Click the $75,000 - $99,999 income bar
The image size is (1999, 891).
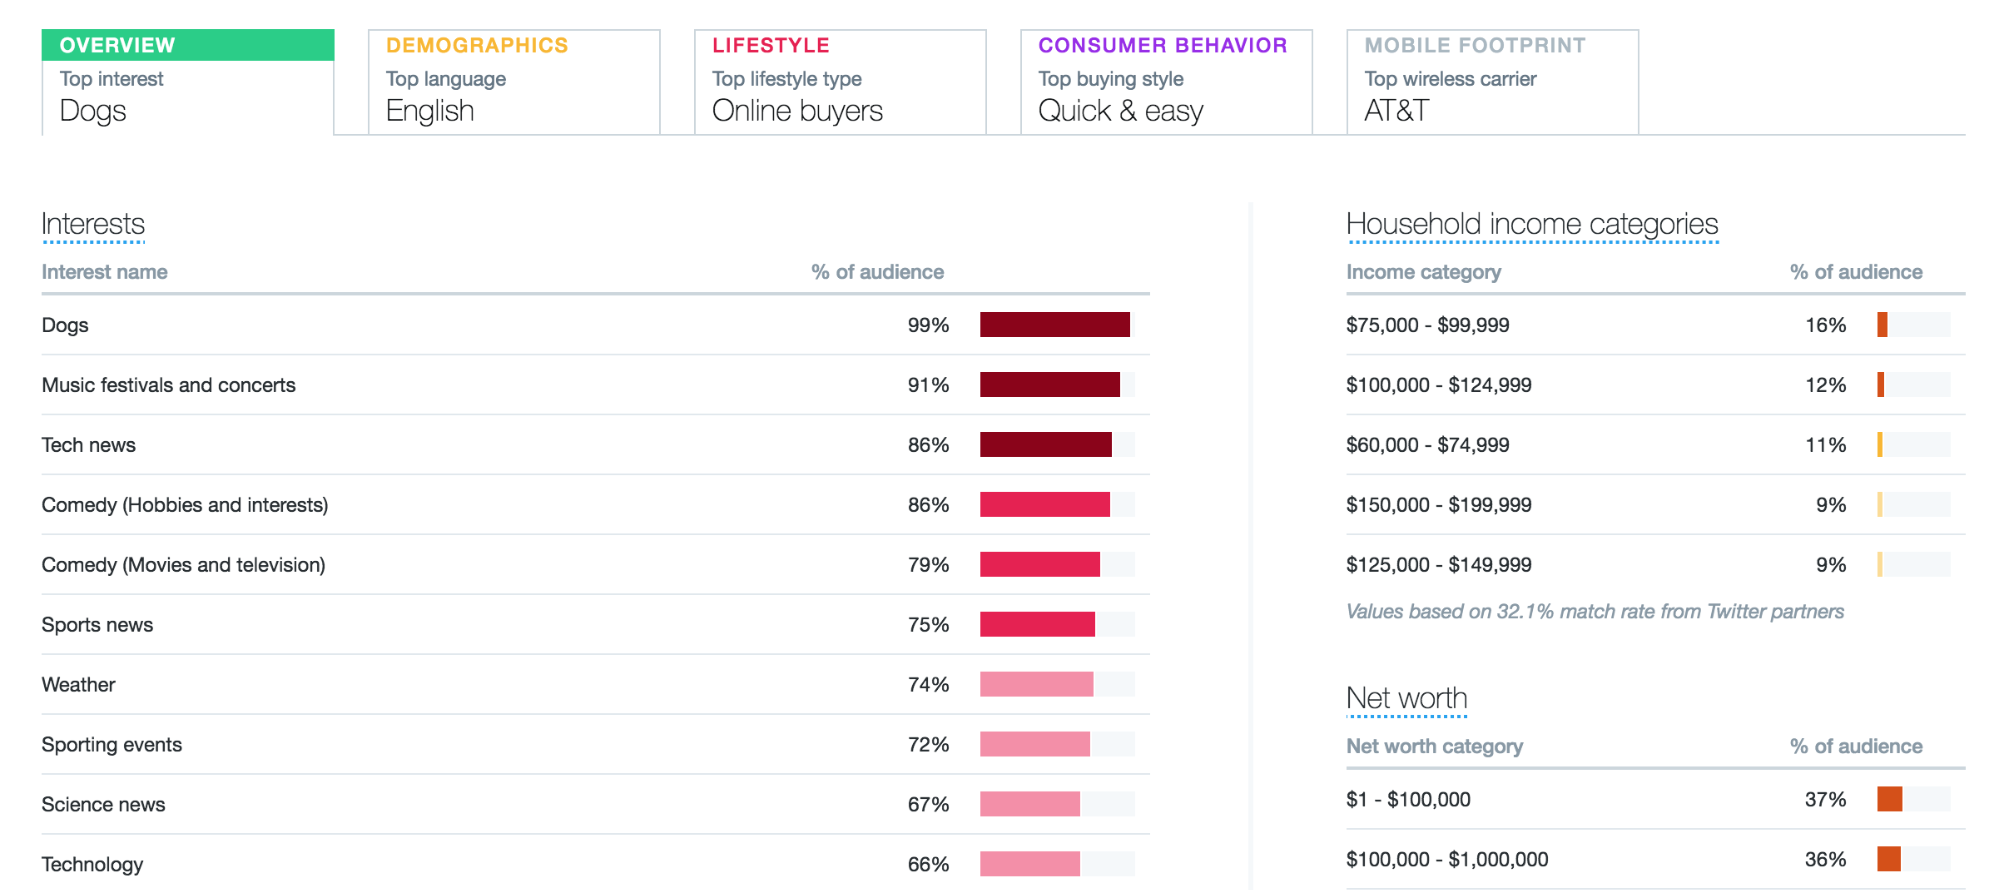pos(1883,325)
